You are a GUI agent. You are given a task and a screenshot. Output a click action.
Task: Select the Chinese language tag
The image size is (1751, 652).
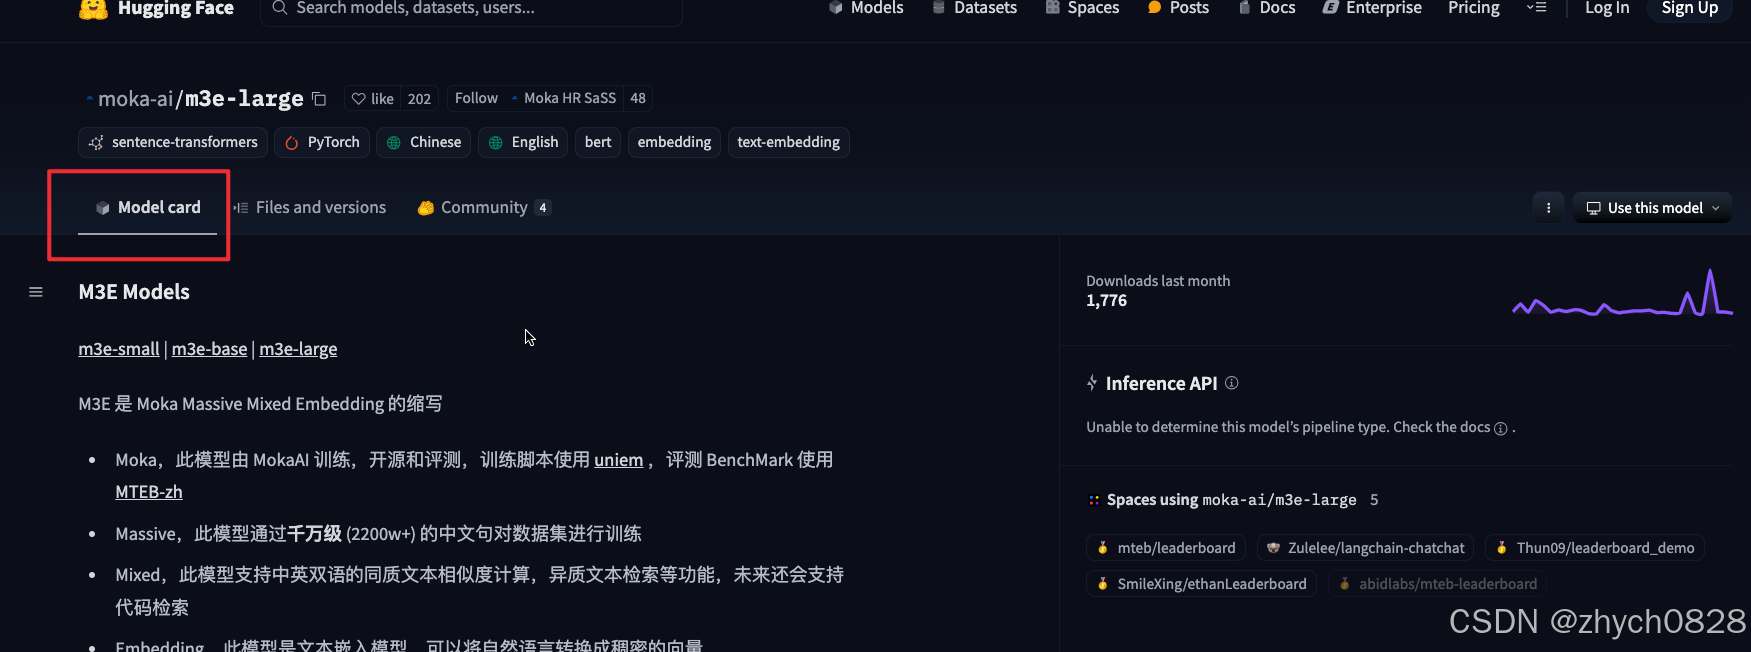tap(424, 142)
